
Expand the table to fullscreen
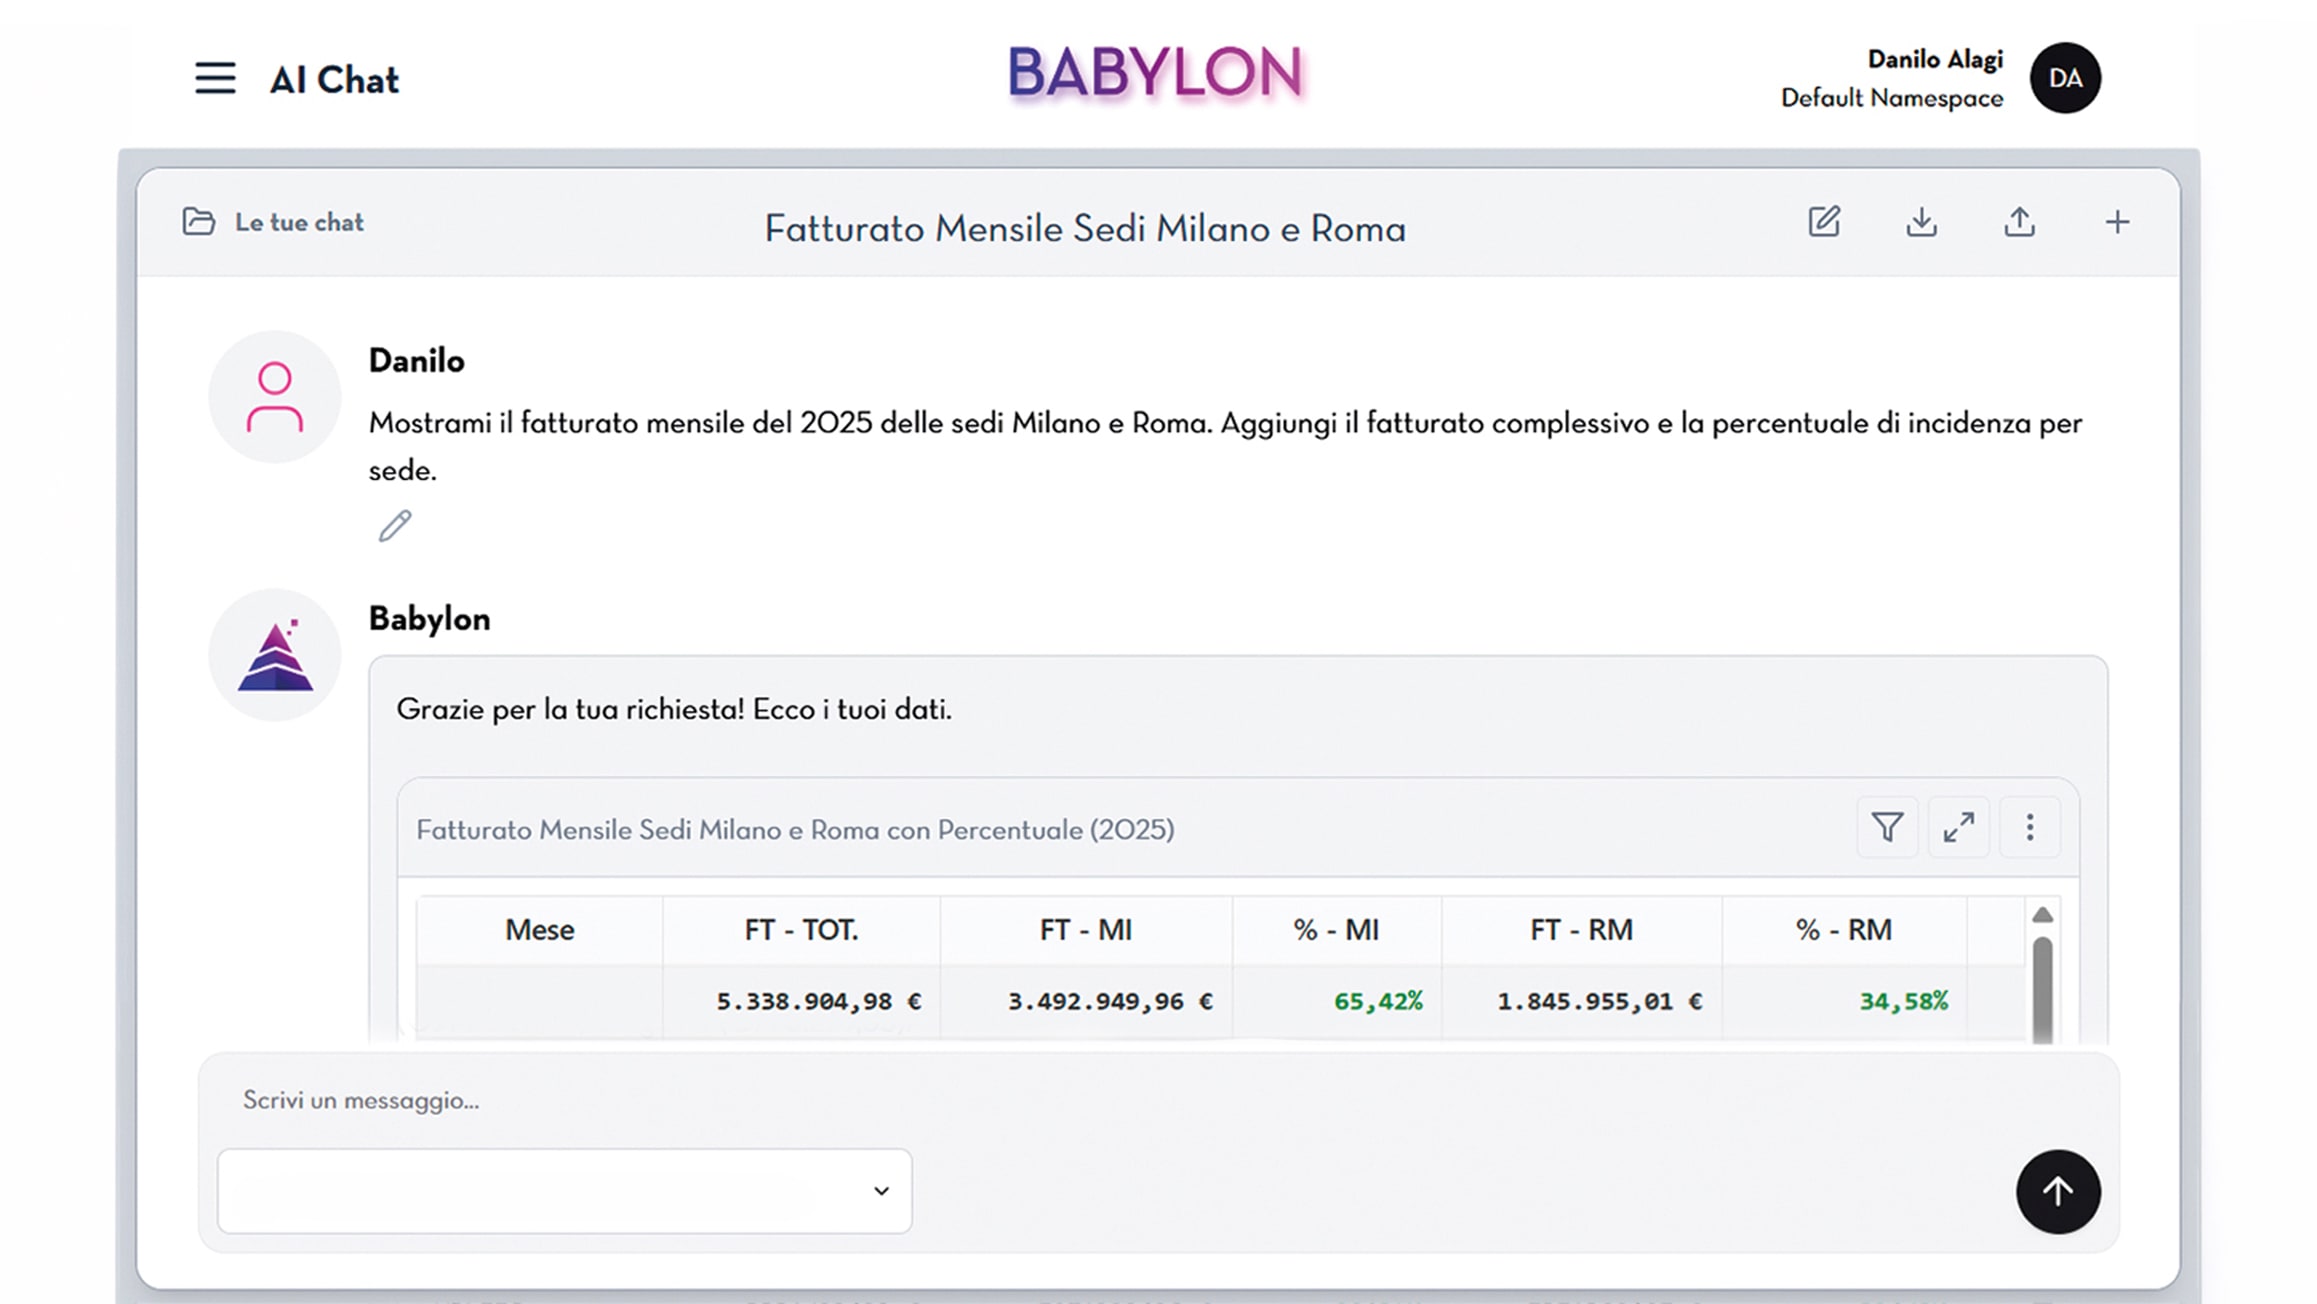[1958, 827]
